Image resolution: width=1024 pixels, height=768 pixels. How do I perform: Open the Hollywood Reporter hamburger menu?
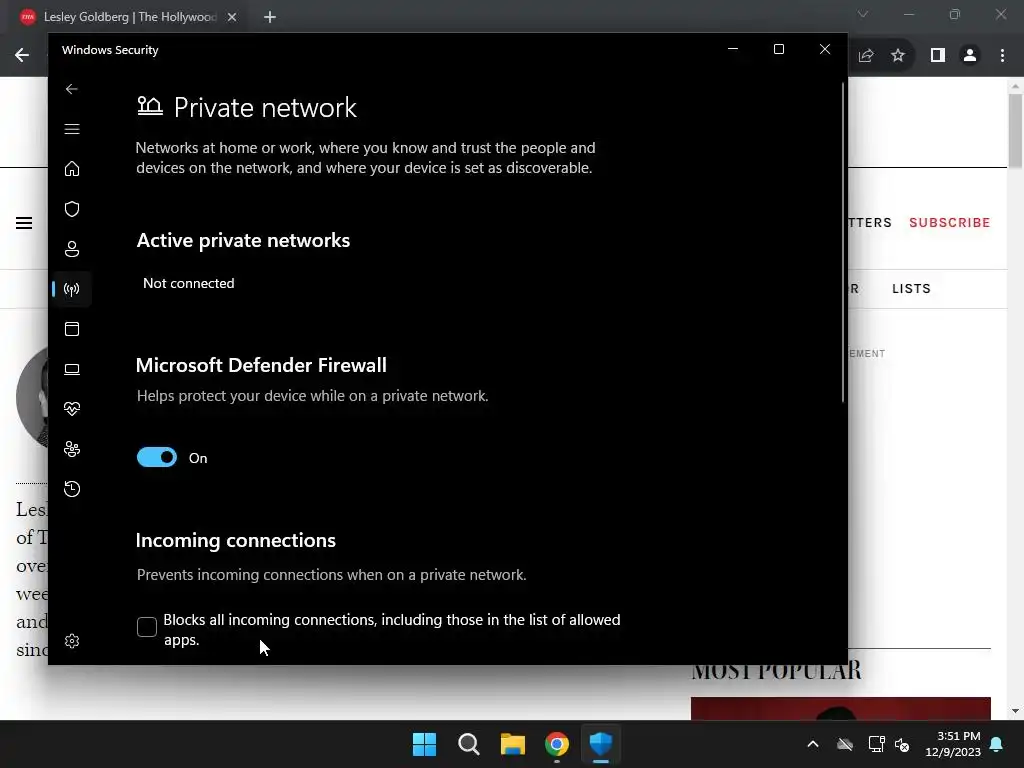click(24, 223)
